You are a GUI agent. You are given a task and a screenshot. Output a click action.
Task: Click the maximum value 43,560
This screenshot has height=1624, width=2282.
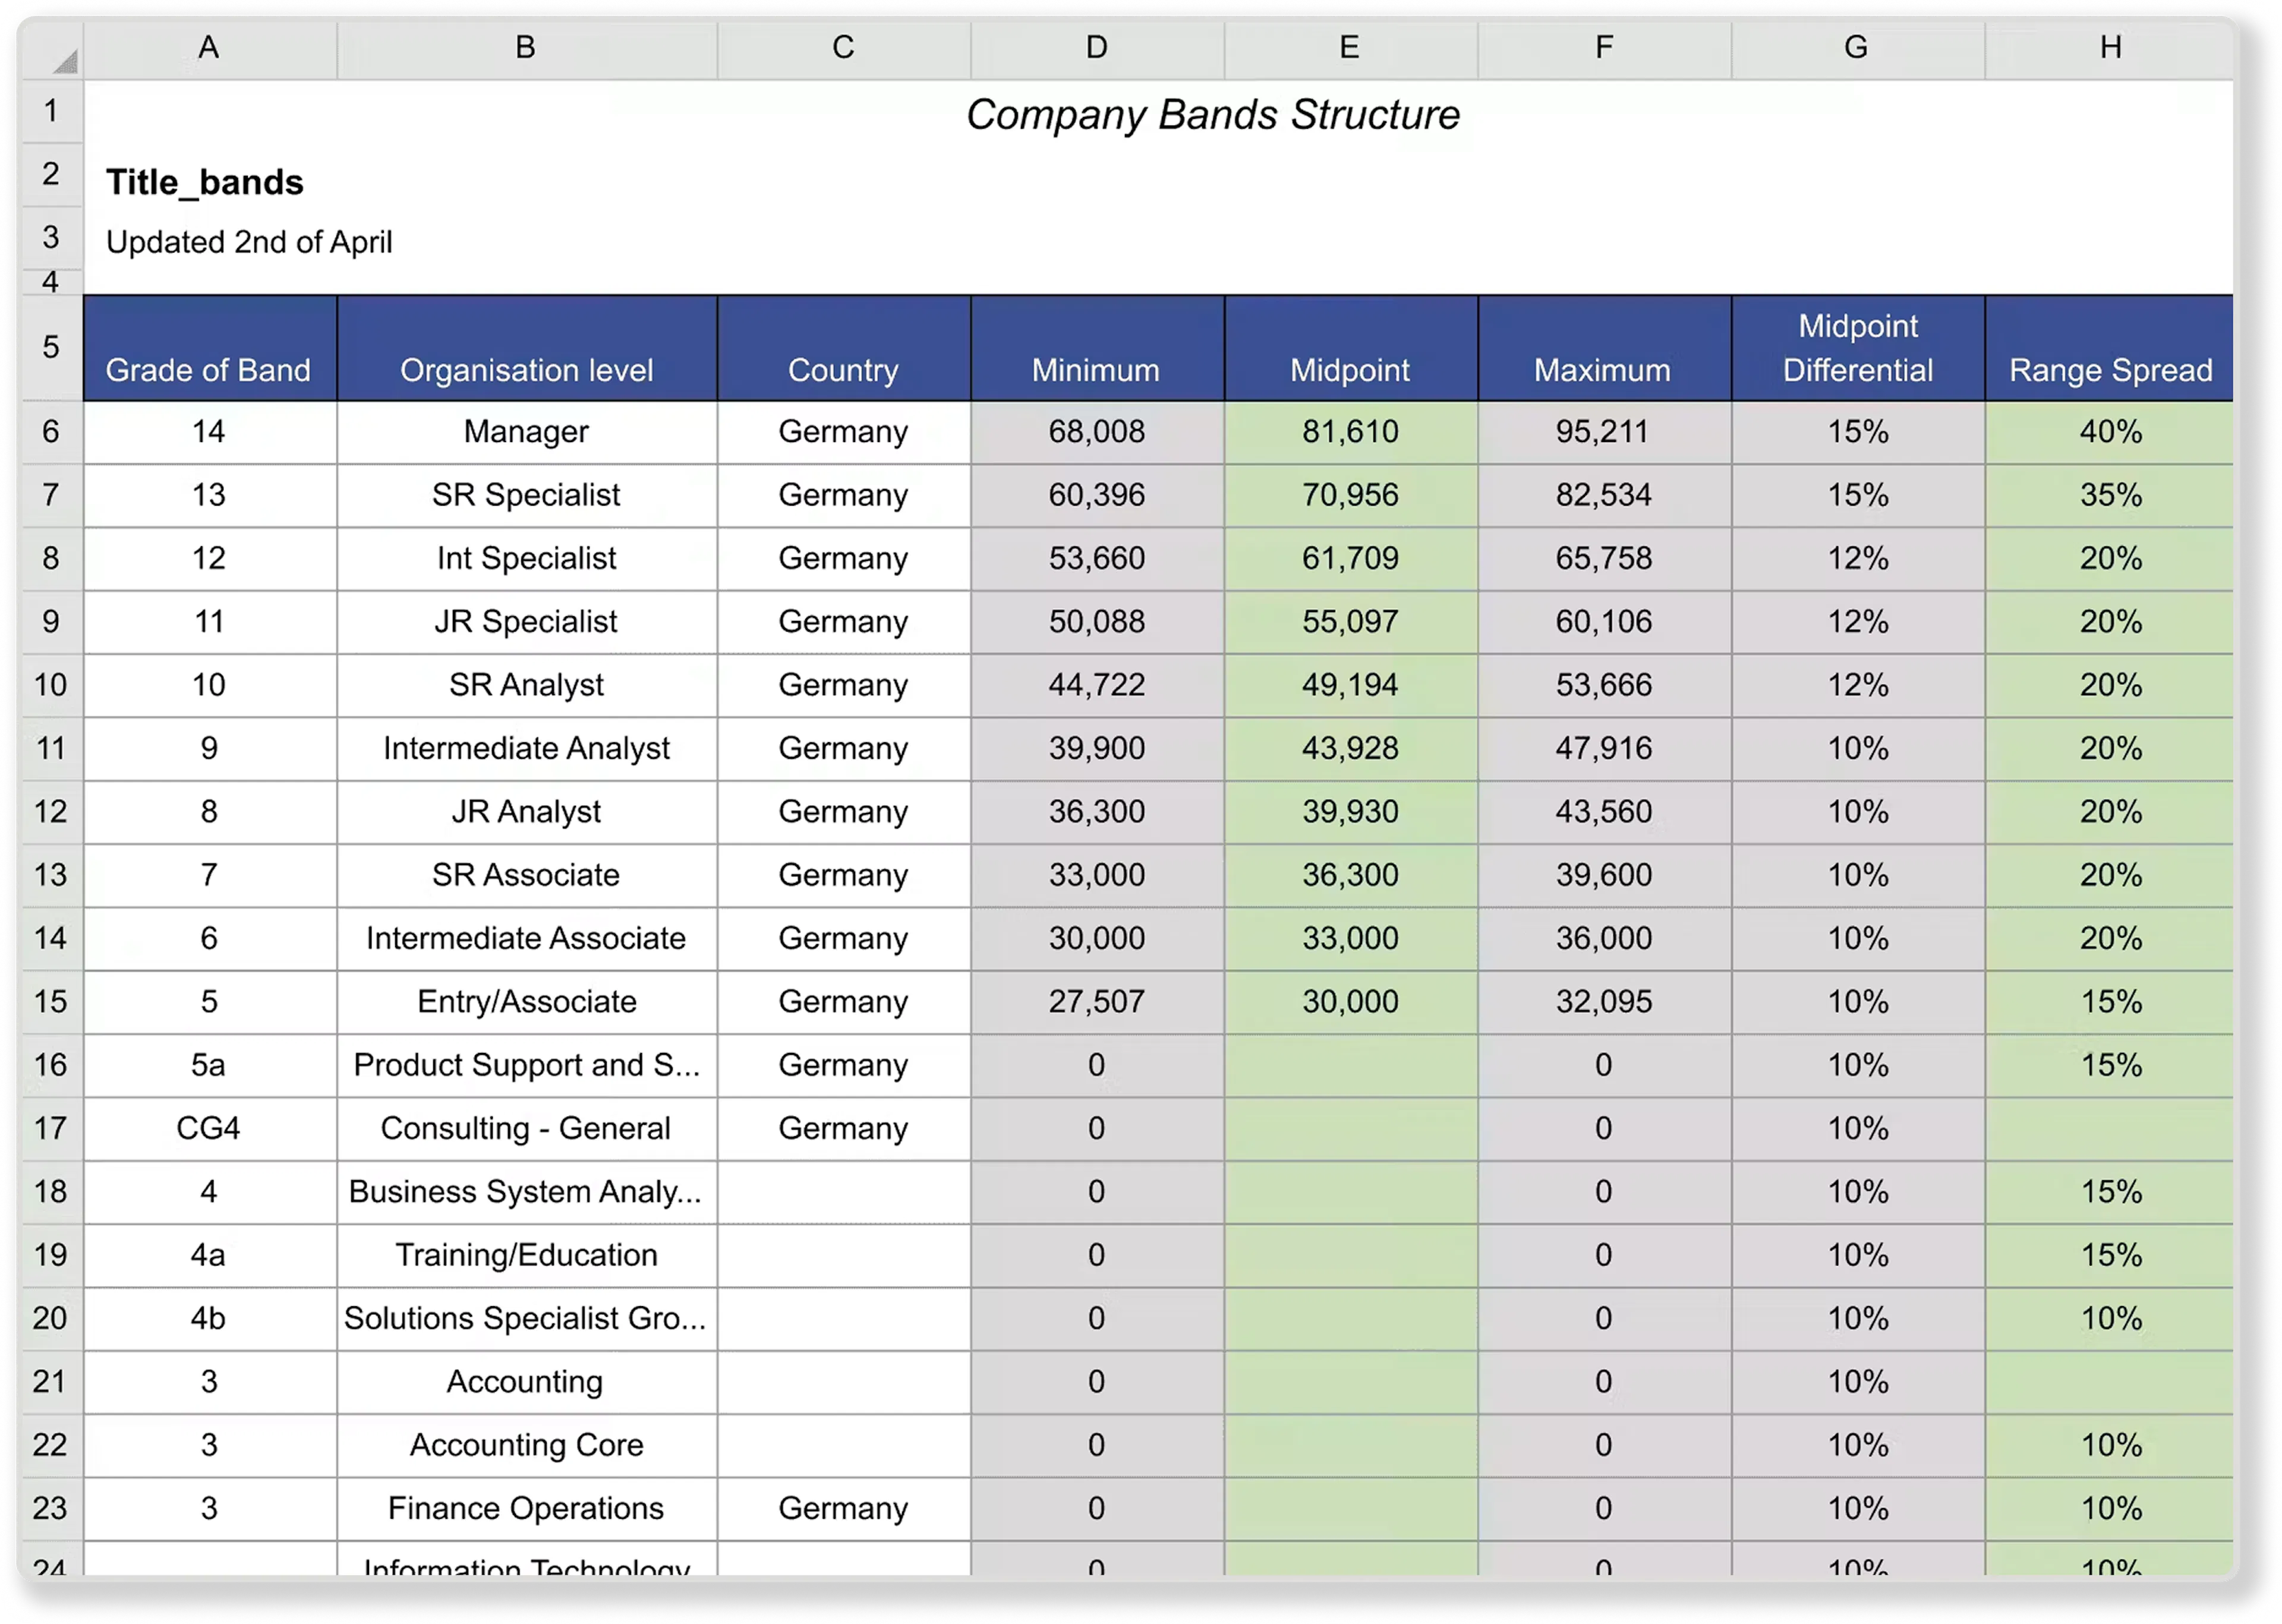pos(1604,811)
